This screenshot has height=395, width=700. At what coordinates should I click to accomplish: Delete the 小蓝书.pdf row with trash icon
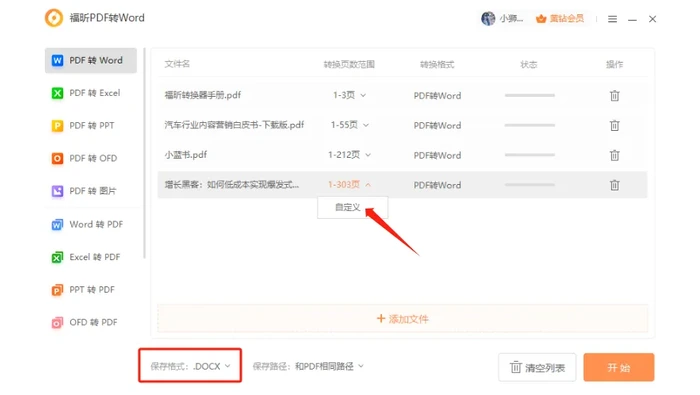tap(614, 155)
